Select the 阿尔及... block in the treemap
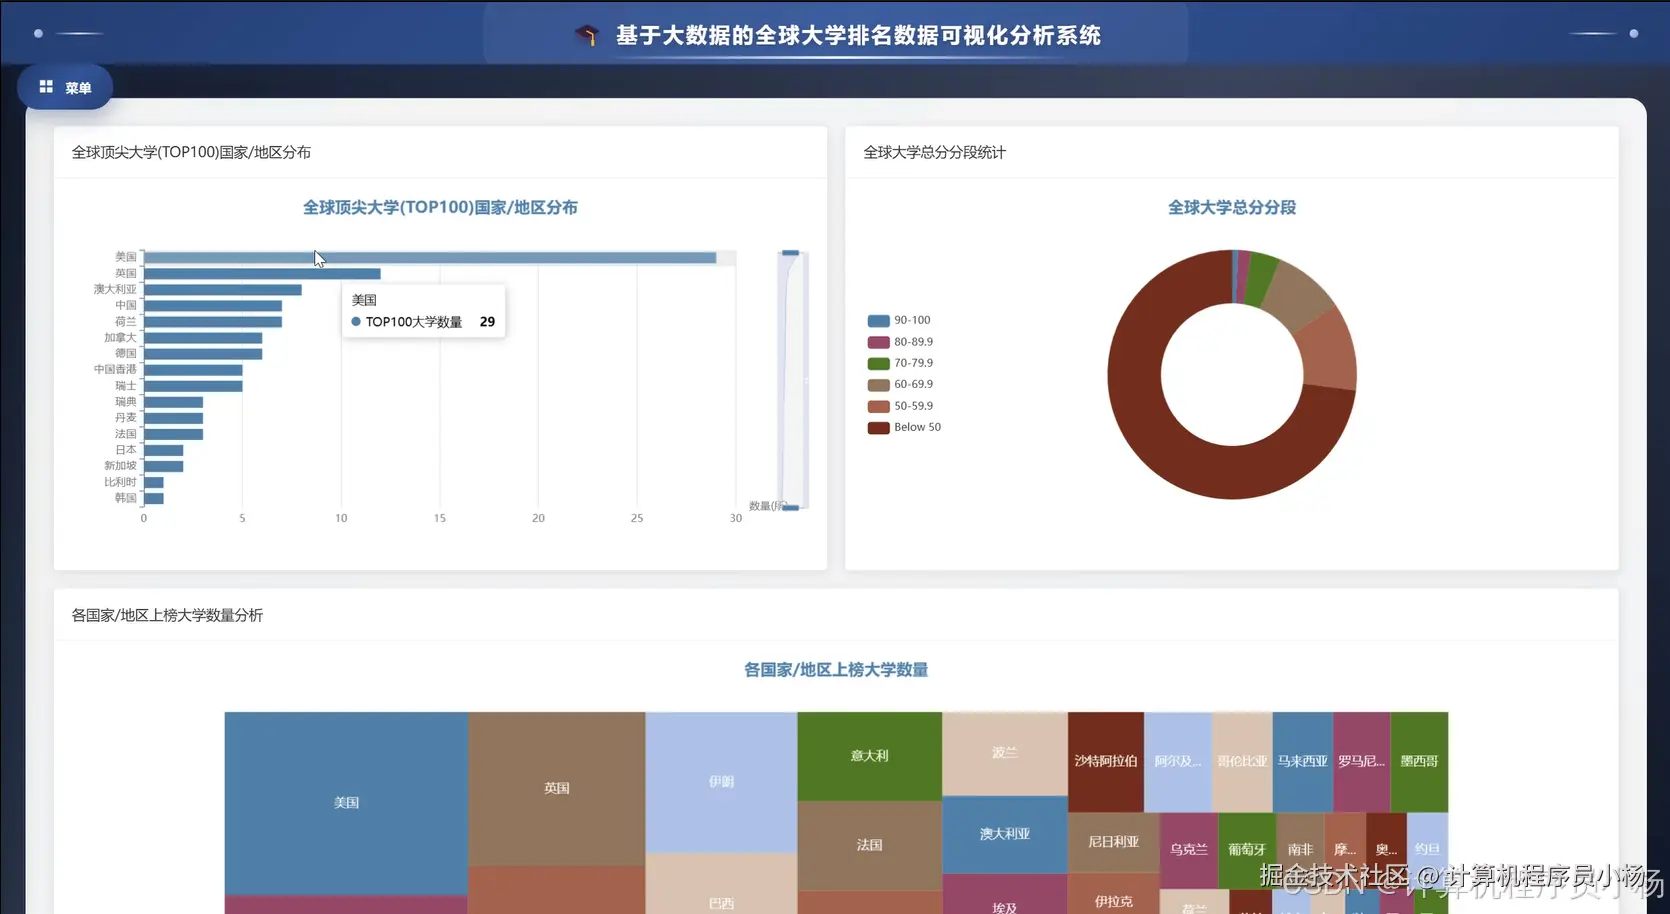 pos(1178,761)
